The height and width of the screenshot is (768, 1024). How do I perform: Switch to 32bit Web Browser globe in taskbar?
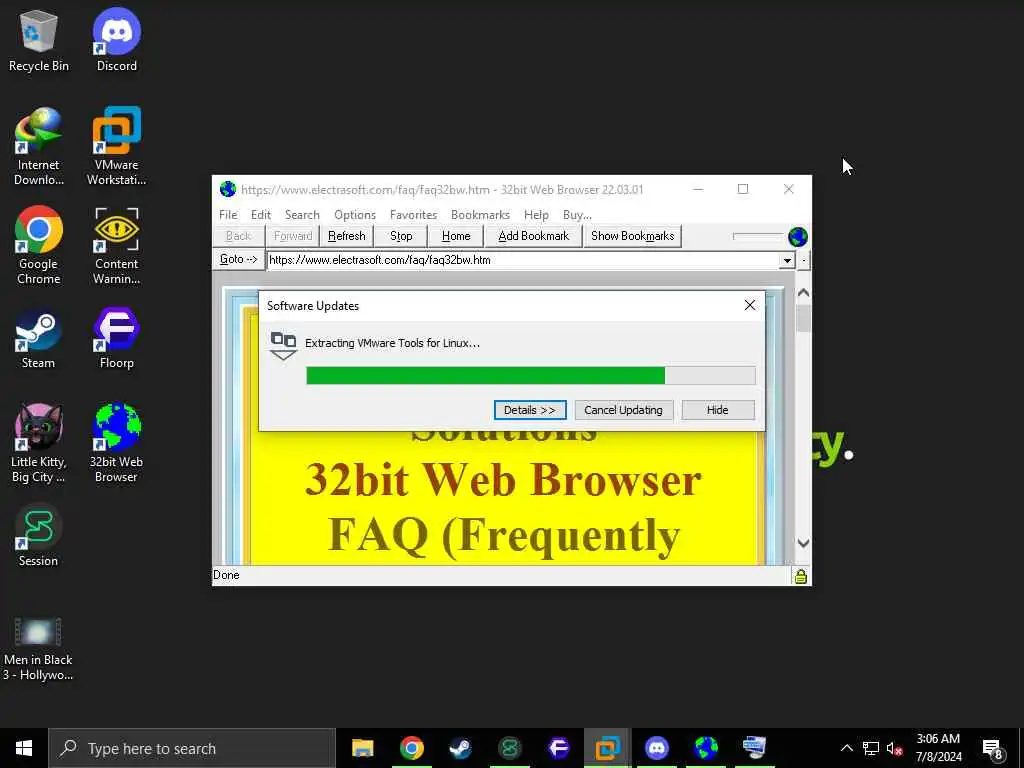pos(705,748)
